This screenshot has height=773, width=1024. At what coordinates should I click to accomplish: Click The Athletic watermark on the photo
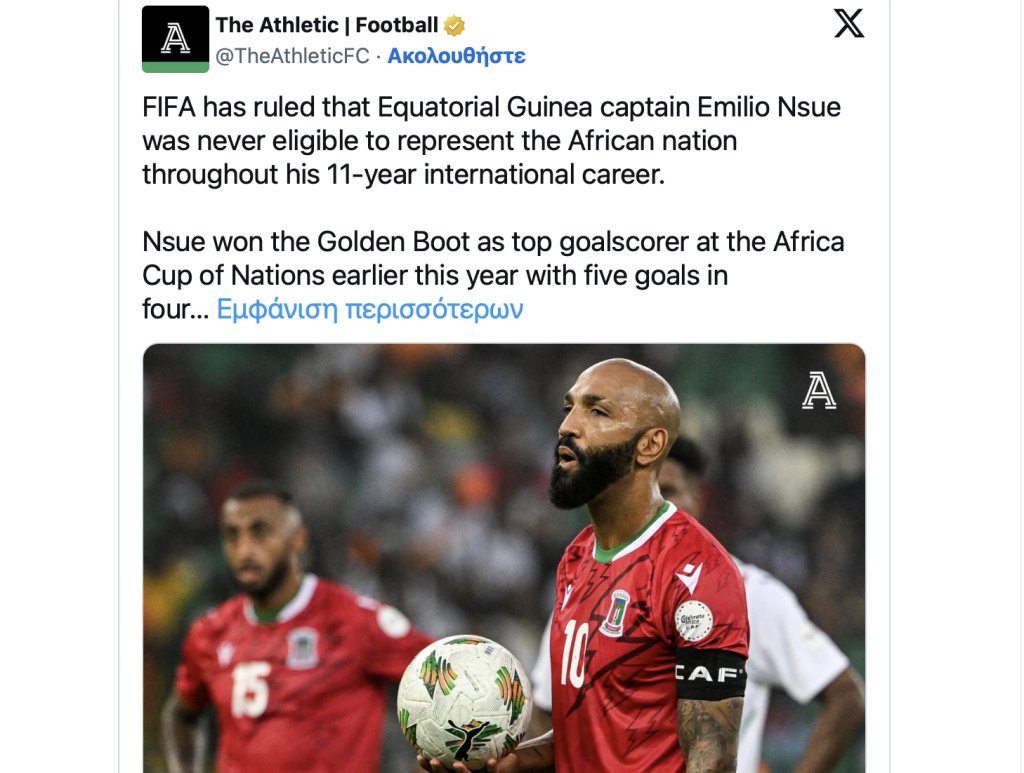pos(818,390)
